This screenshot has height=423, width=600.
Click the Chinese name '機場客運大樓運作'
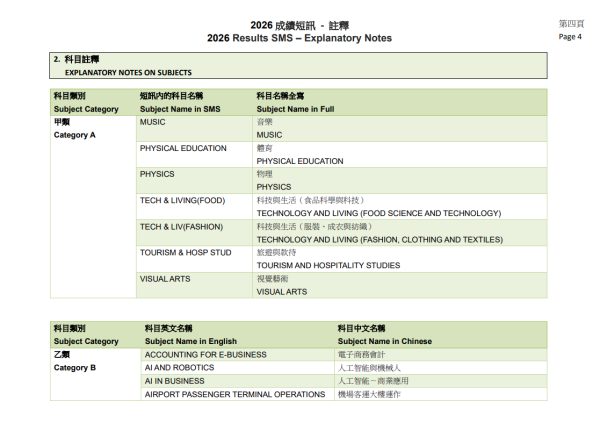point(369,394)
